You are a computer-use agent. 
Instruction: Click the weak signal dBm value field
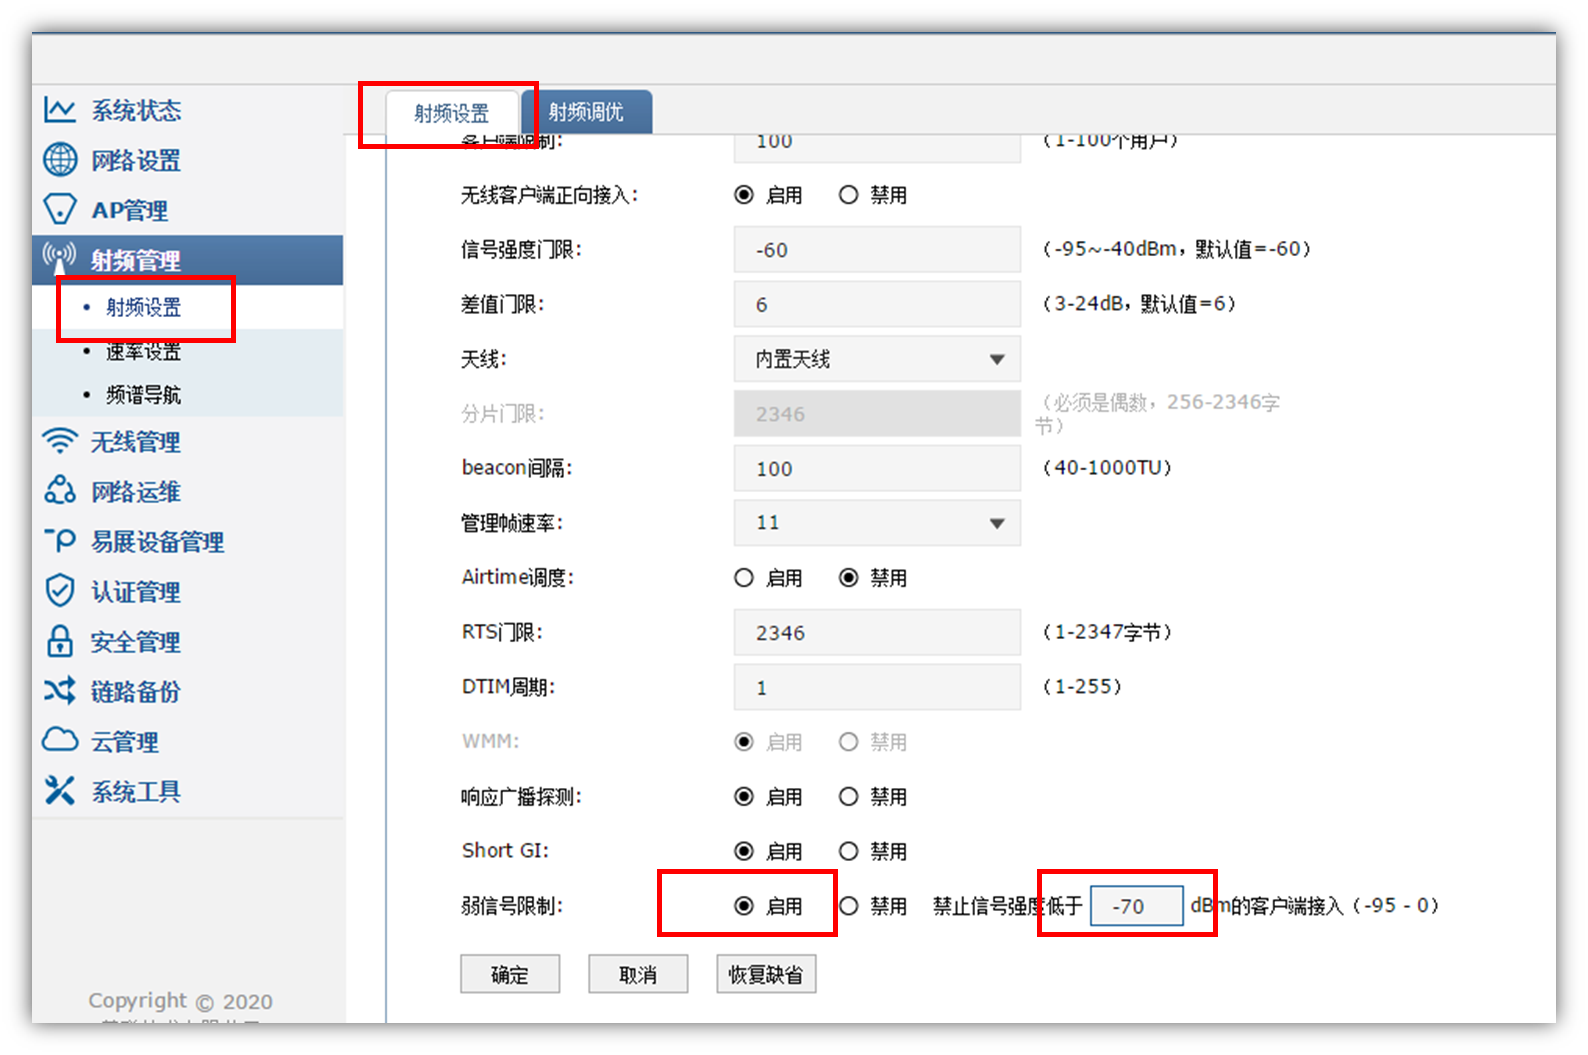[1137, 906]
